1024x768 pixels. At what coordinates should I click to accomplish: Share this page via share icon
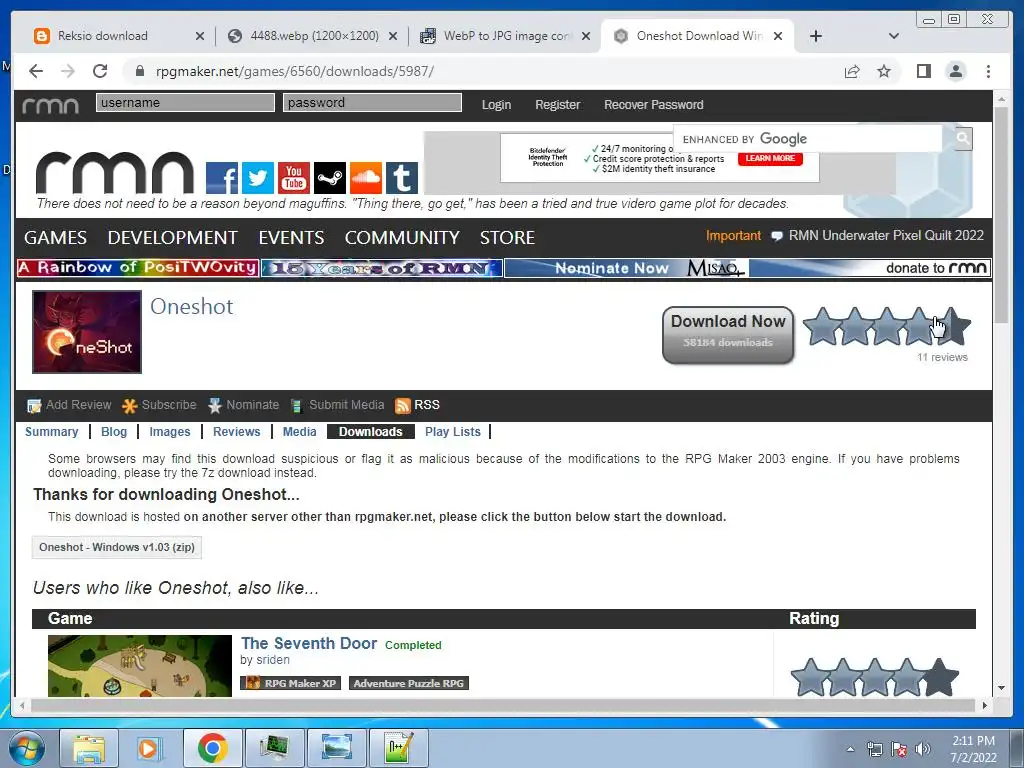point(852,71)
